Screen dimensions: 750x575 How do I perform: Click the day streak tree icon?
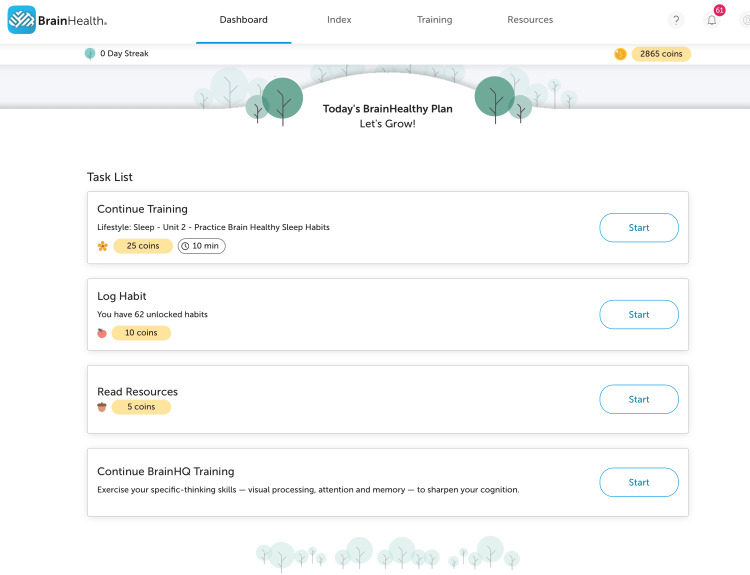click(90, 54)
